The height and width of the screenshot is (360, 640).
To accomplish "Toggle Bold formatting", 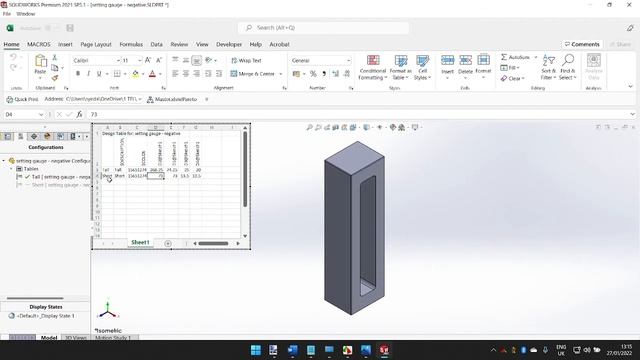I will tap(78, 74).
